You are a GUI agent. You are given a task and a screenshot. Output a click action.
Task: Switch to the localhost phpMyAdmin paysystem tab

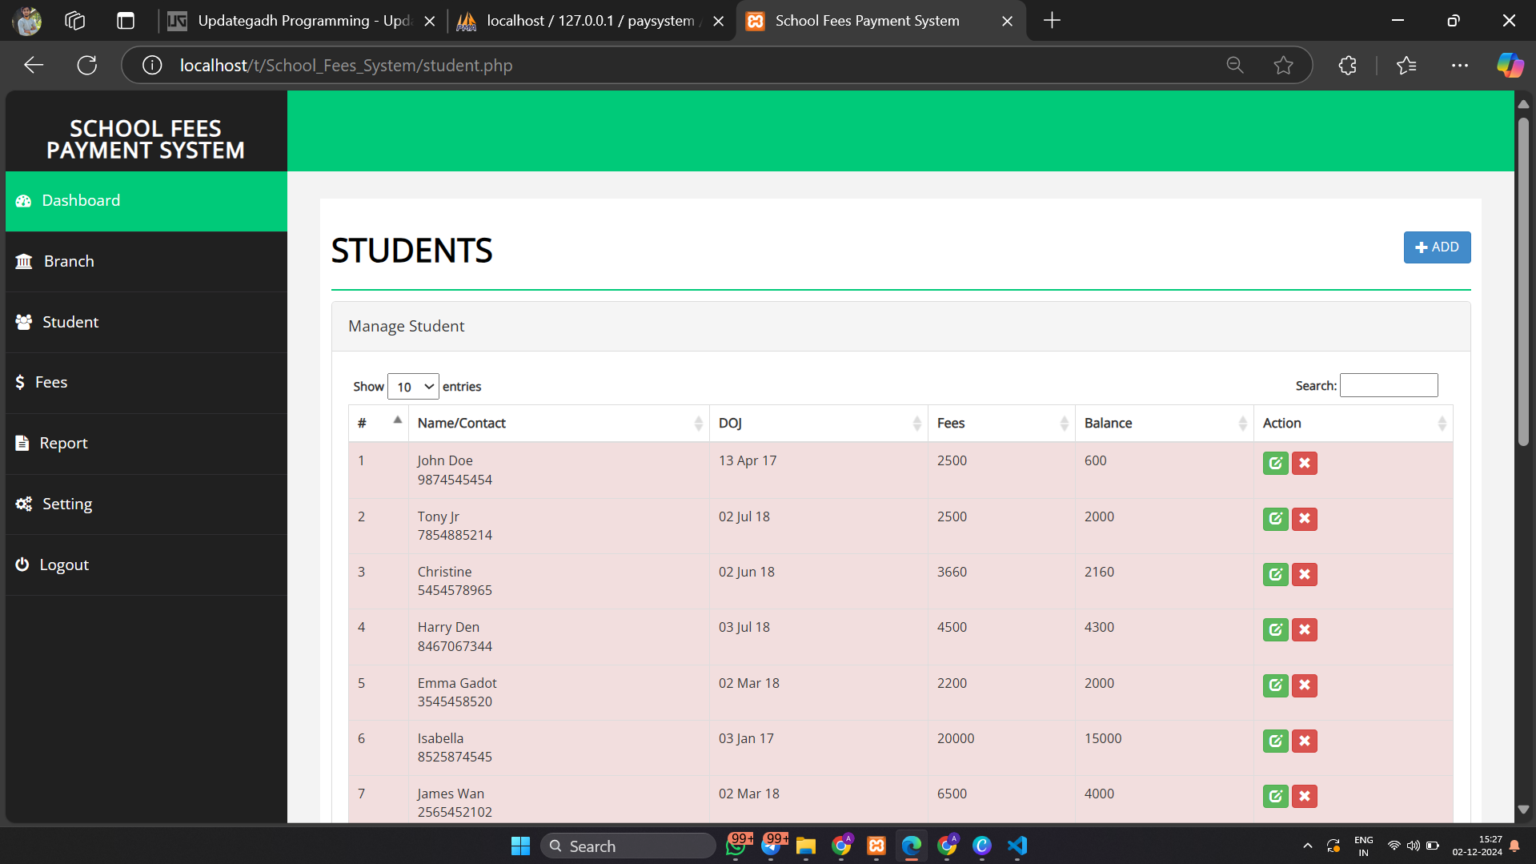coord(589,21)
